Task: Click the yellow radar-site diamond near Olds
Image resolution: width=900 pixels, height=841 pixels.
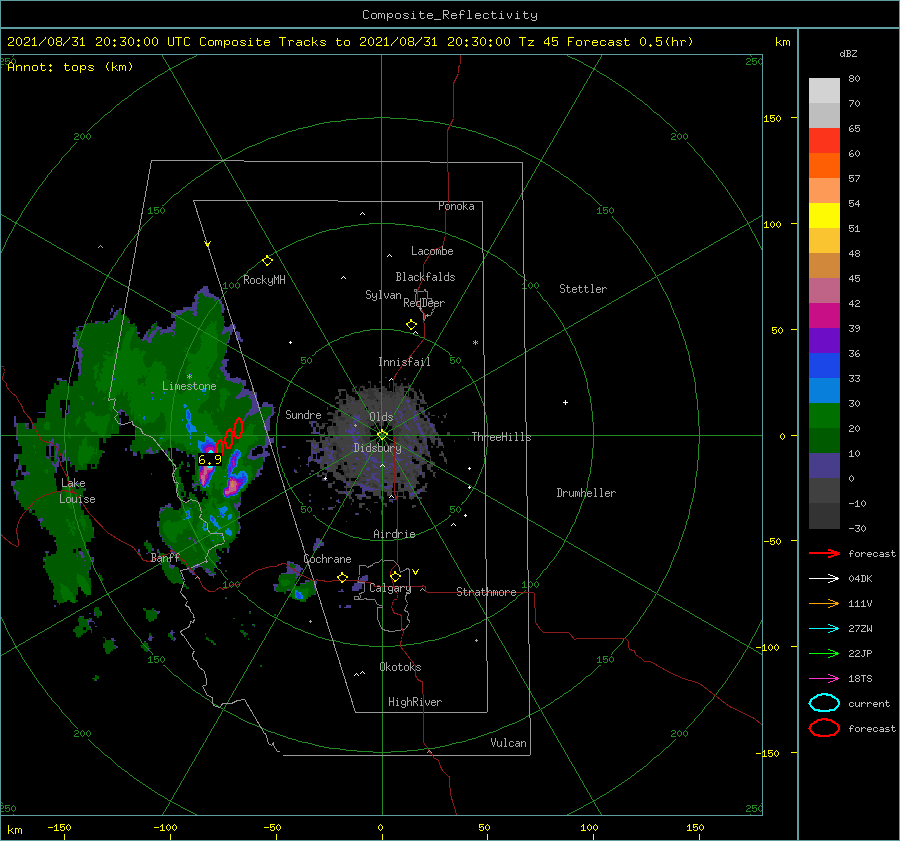Action: [382, 435]
